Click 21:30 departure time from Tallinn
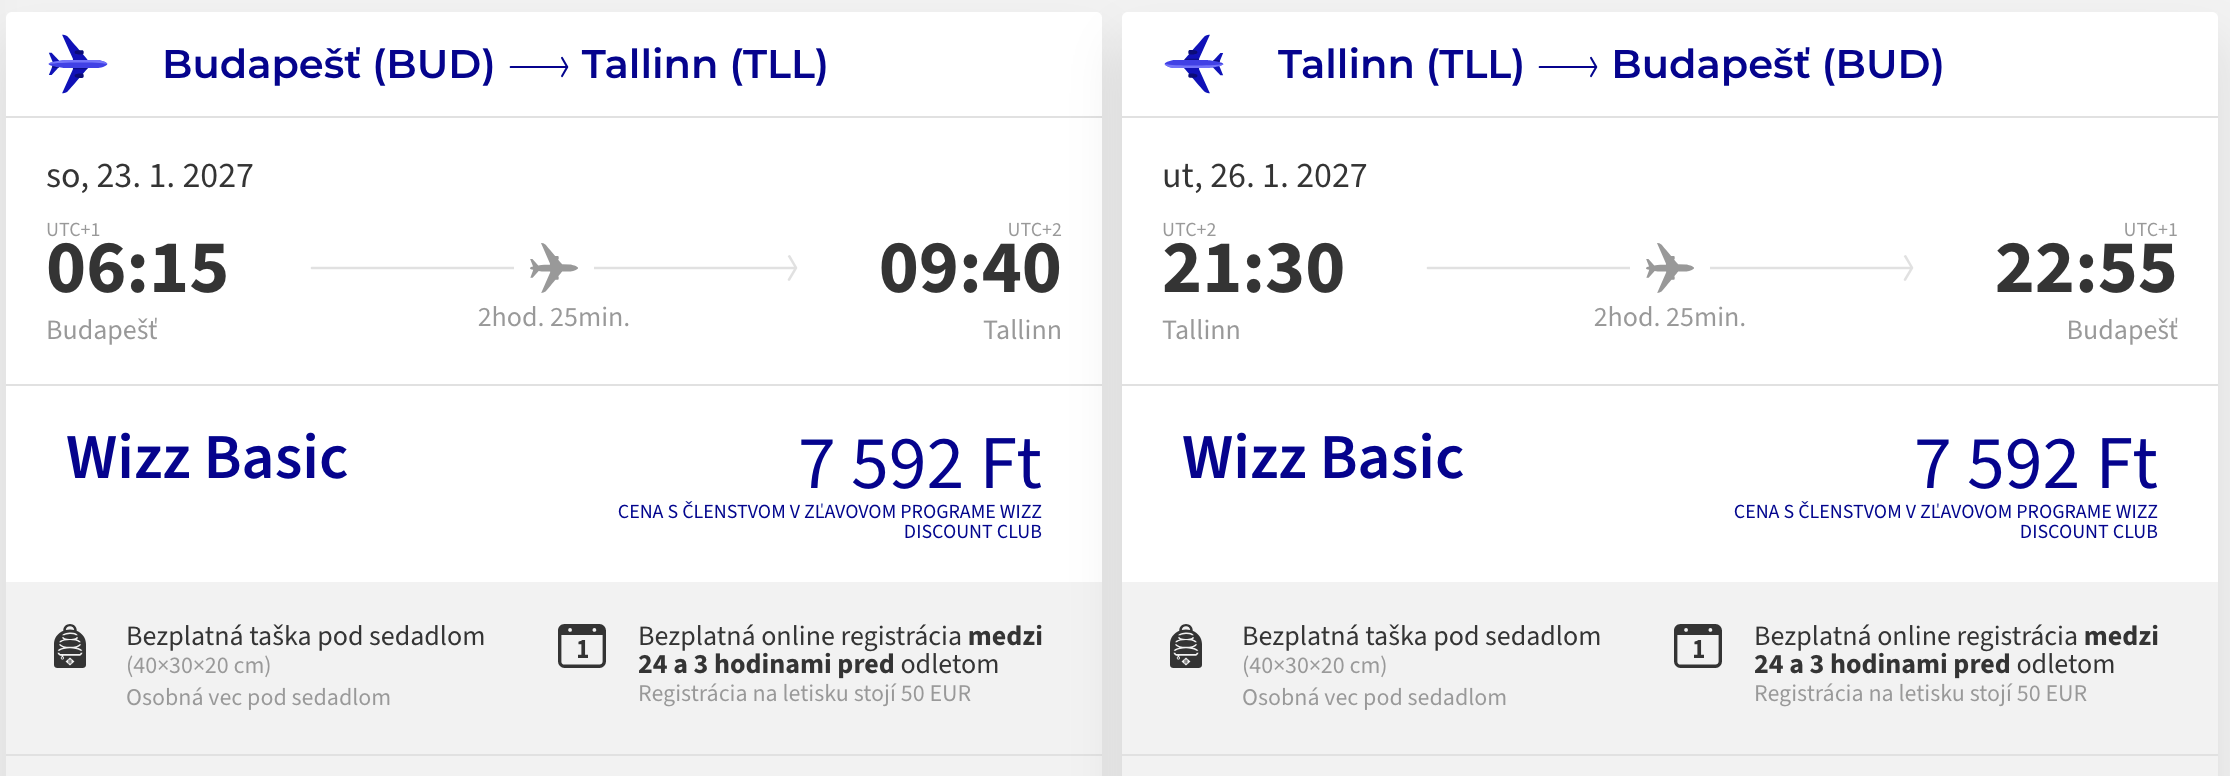 (1253, 269)
